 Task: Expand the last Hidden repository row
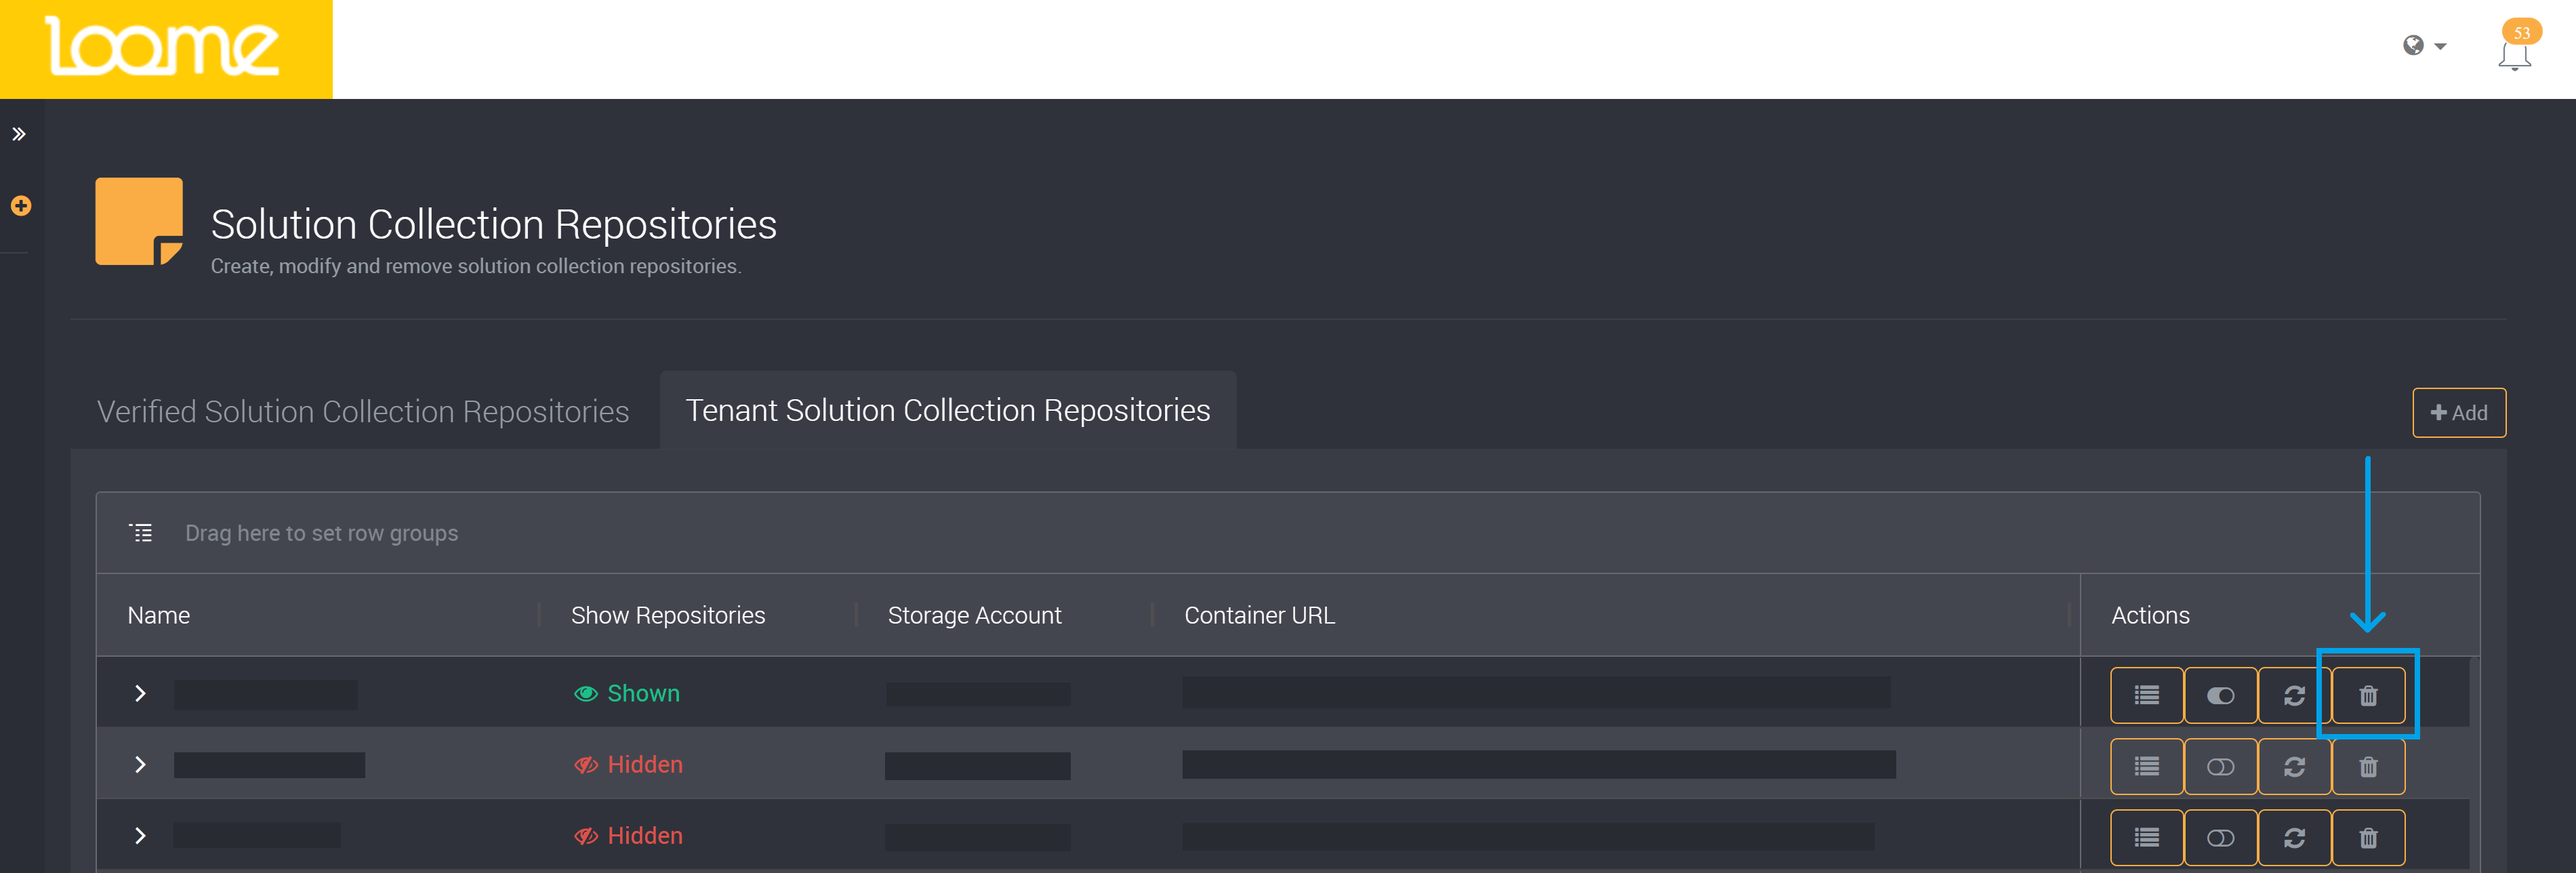[140, 835]
